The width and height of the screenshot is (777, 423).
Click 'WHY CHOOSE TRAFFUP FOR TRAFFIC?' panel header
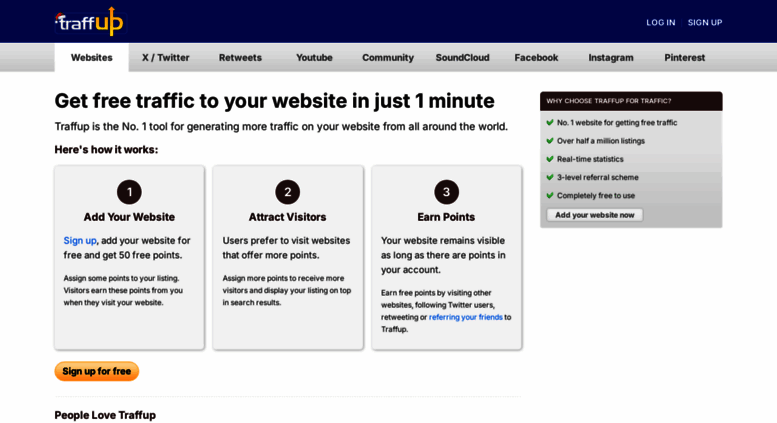(631, 101)
